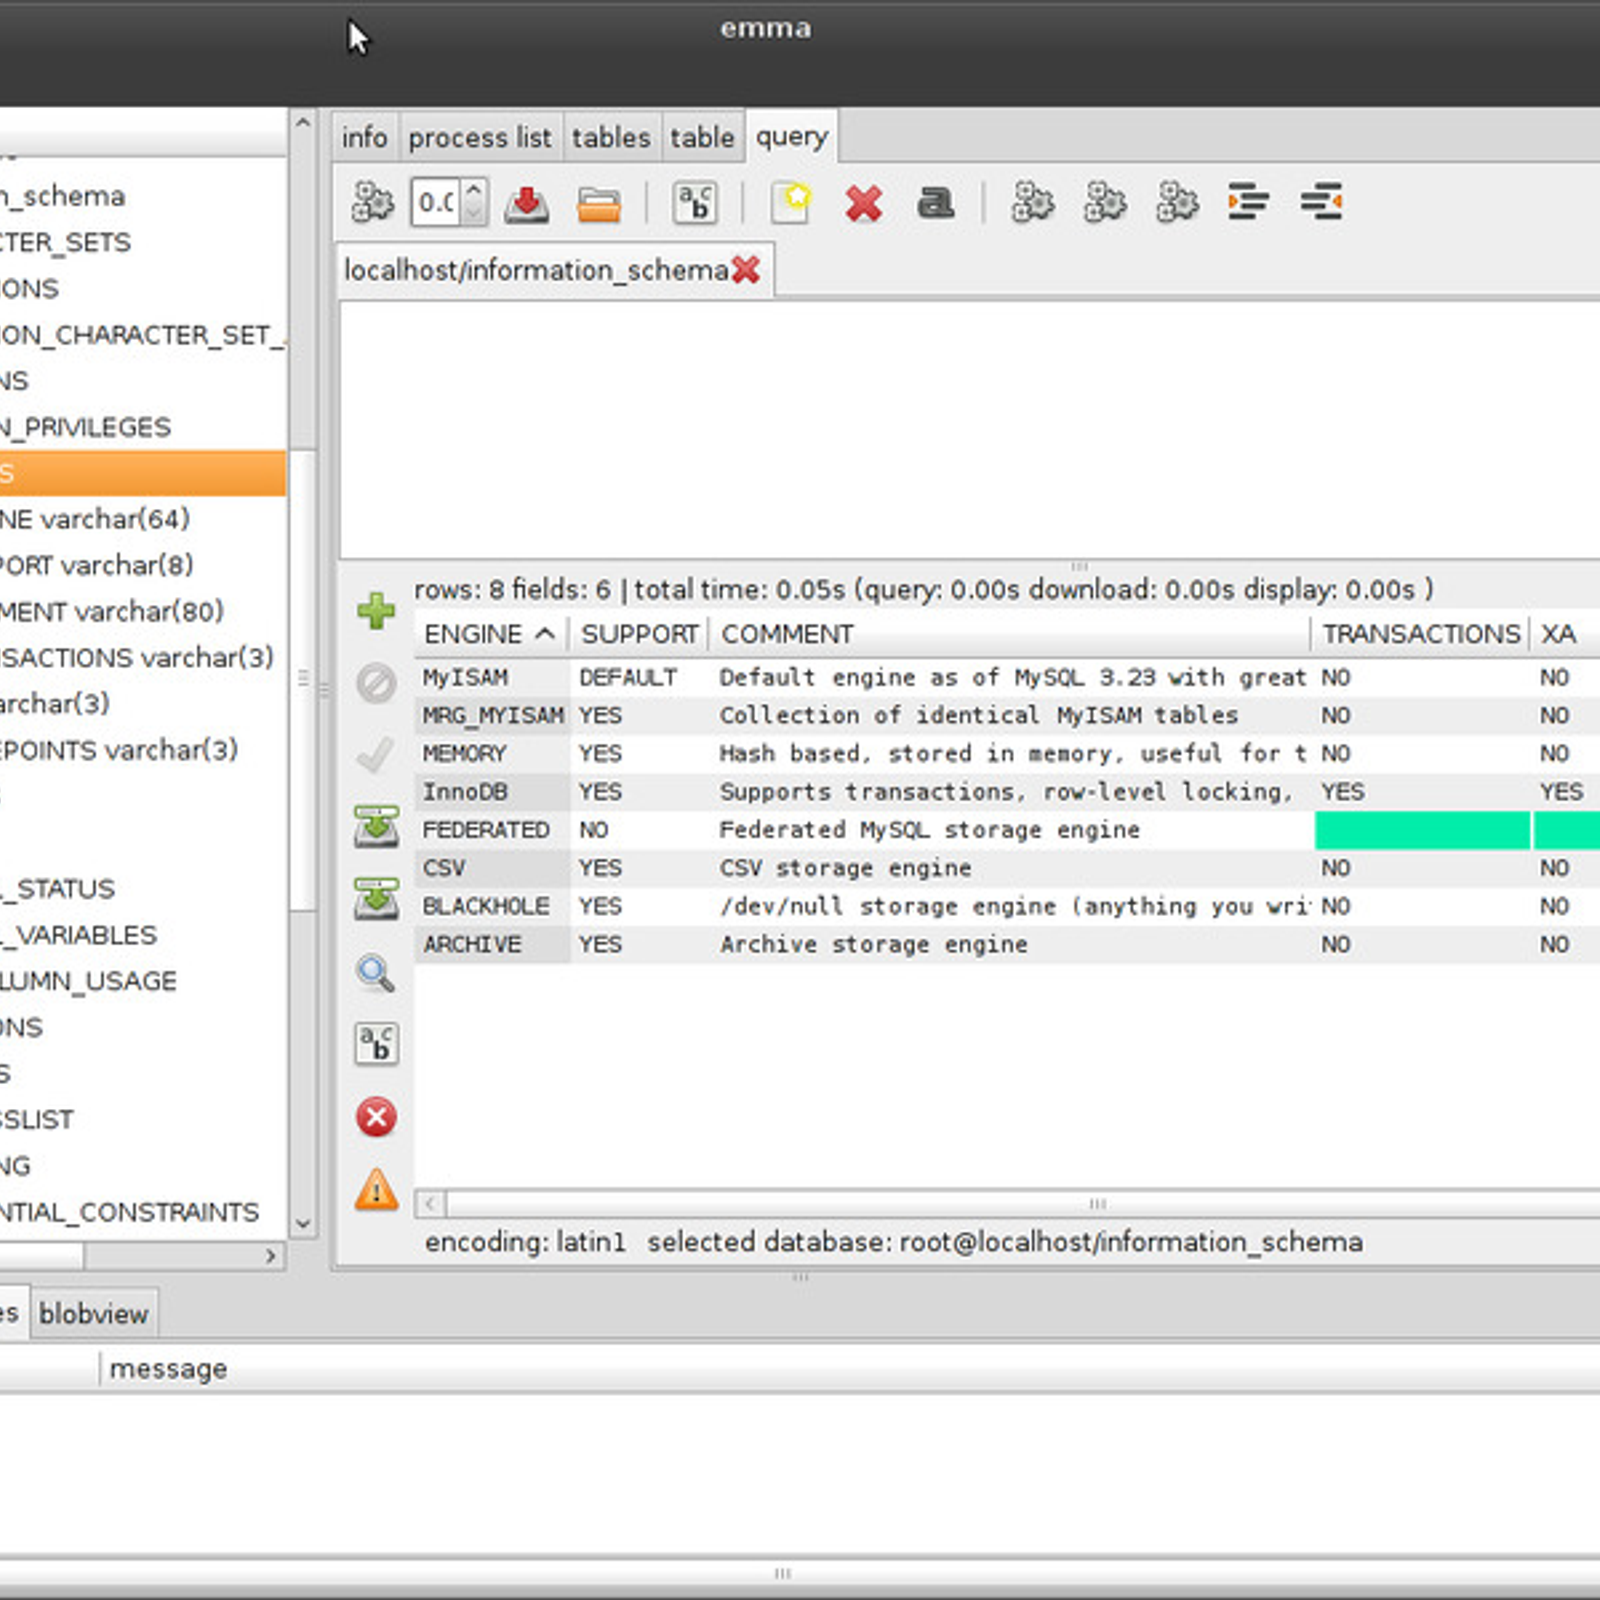1600x1600 pixels.
Task: Click the execute query gears icon
Action: point(373,203)
